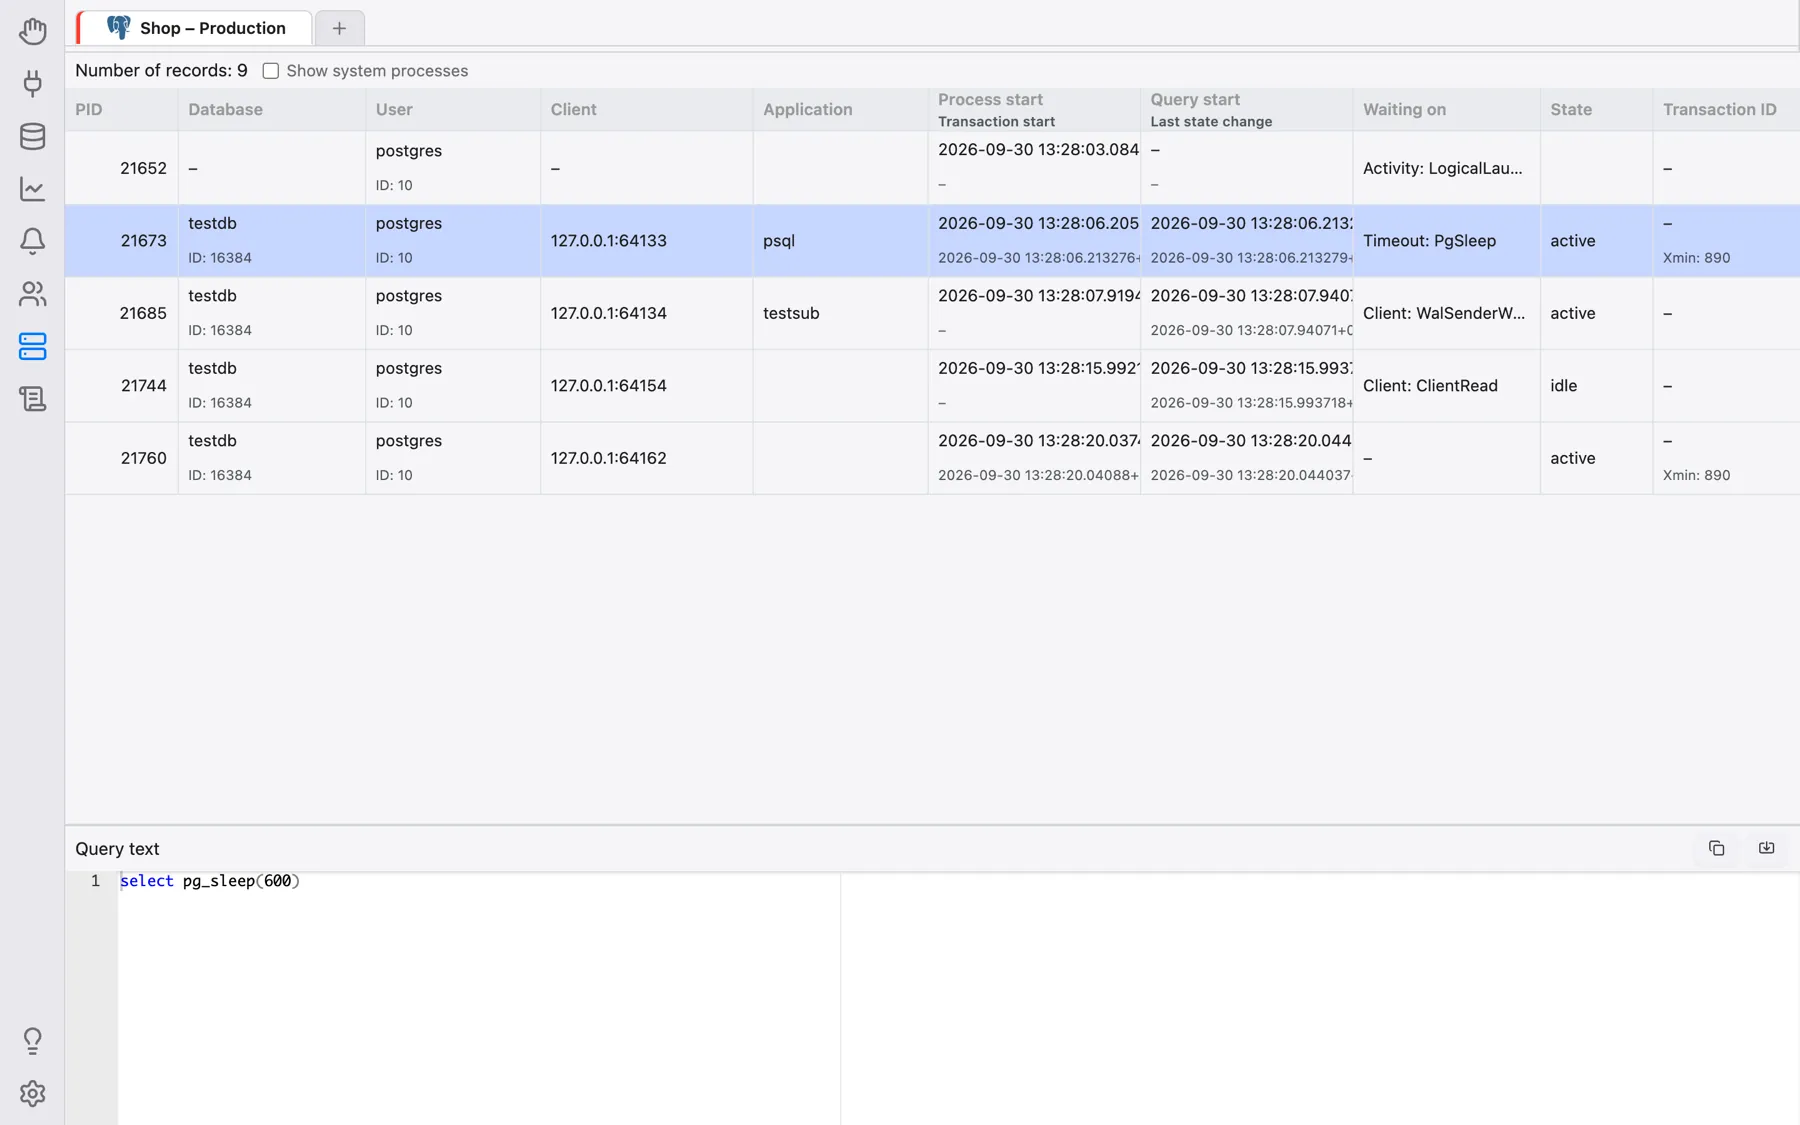Click the Number of records: 9 label
Screen dimensions: 1800x1125
coord(161,71)
